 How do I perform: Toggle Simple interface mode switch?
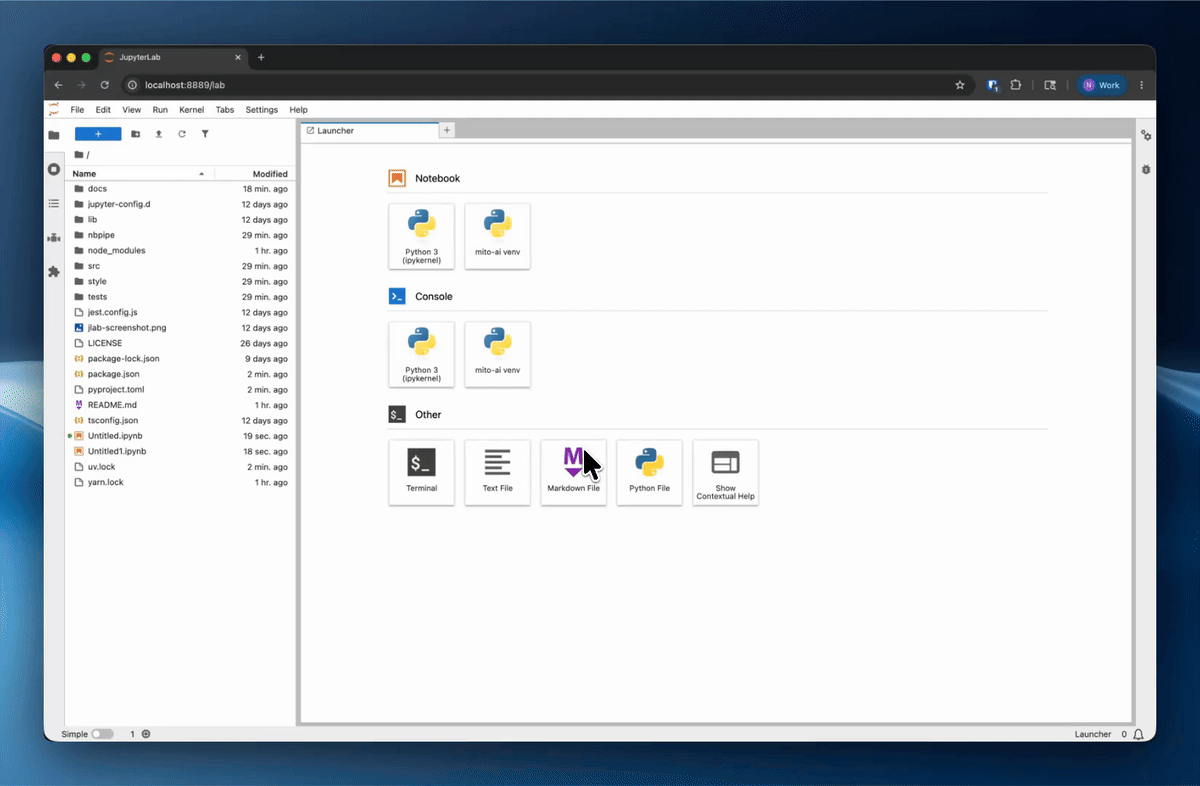click(x=102, y=734)
